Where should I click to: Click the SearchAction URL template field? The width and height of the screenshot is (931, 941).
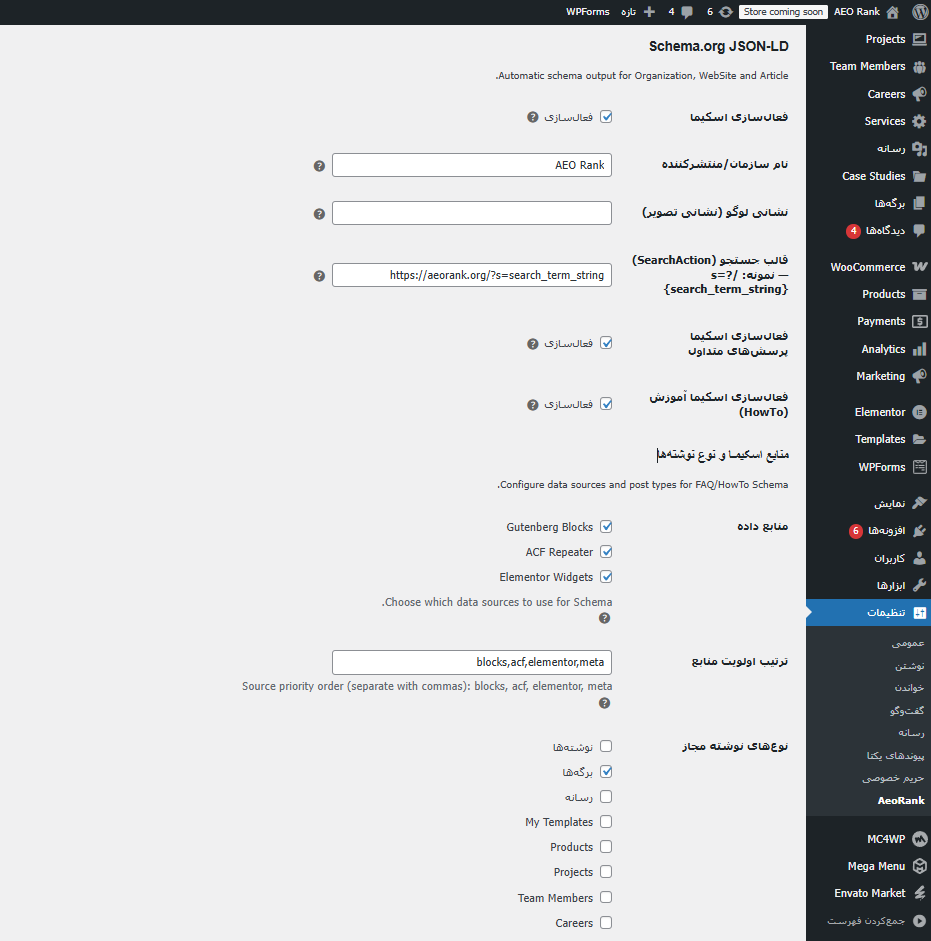tap(471, 275)
